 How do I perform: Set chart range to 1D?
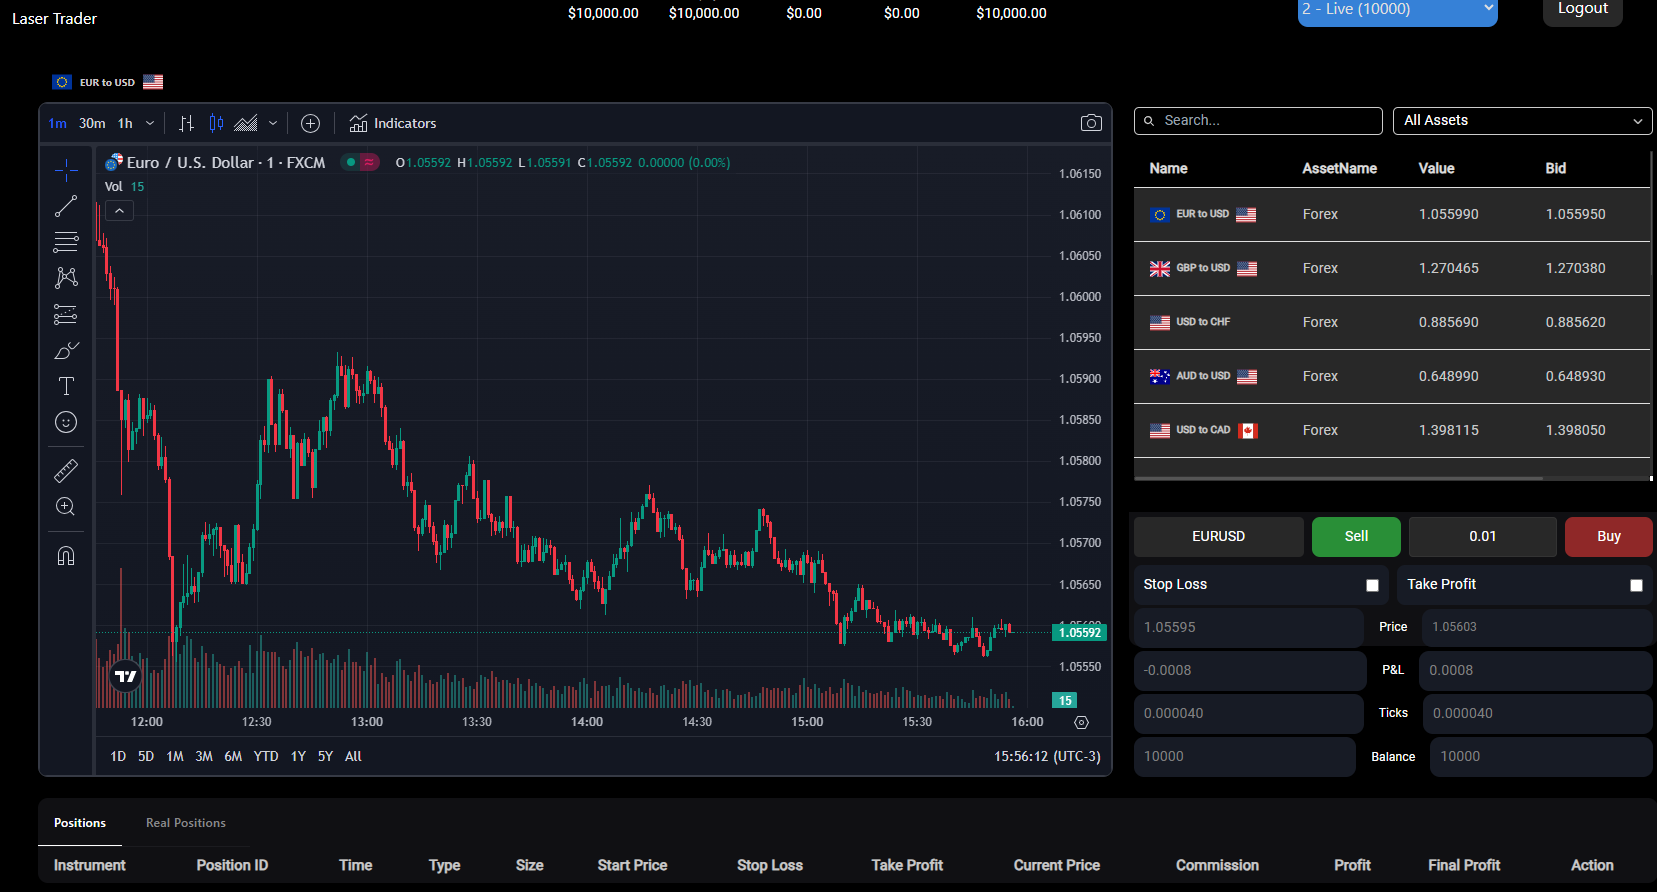tap(118, 756)
